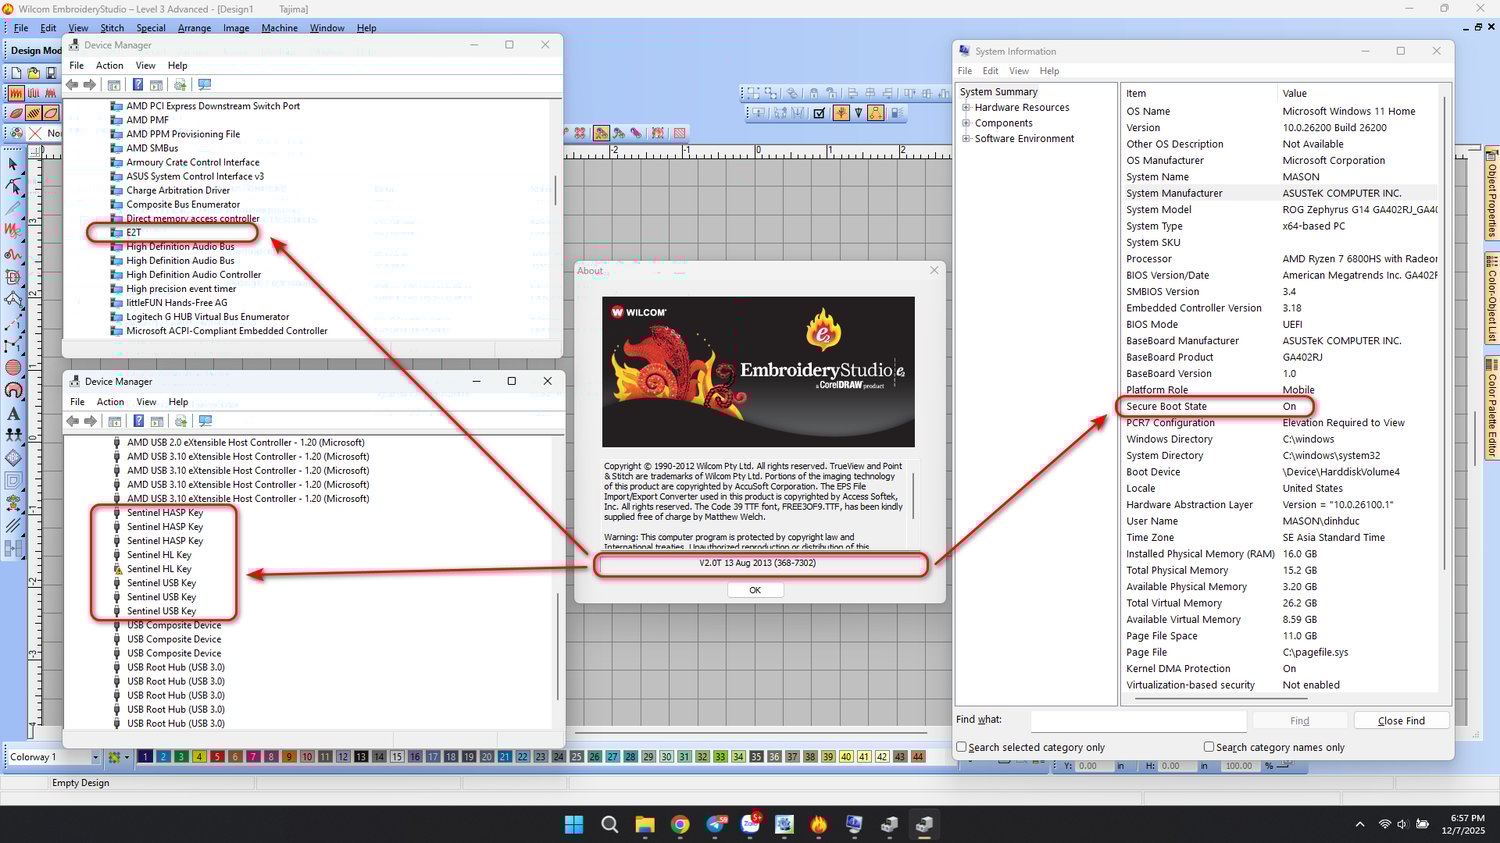The width and height of the screenshot is (1500, 843).
Task: Enable 'Search category names only' checkbox
Action: pyautogui.click(x=1209, y=747)
